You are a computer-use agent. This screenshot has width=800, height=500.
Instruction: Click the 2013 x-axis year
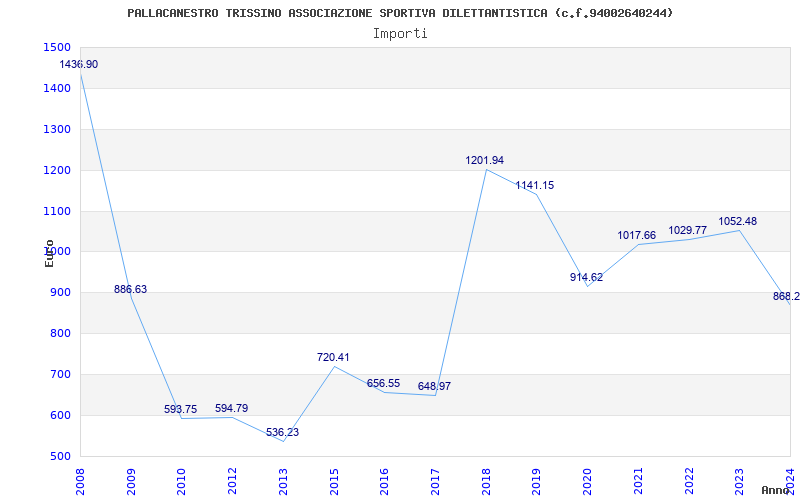pos(283,481)
